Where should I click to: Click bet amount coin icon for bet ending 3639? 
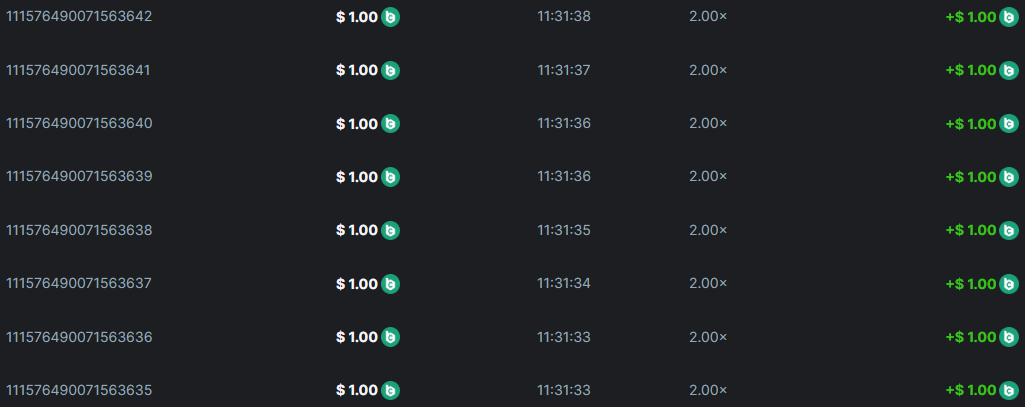pos(391,177)
